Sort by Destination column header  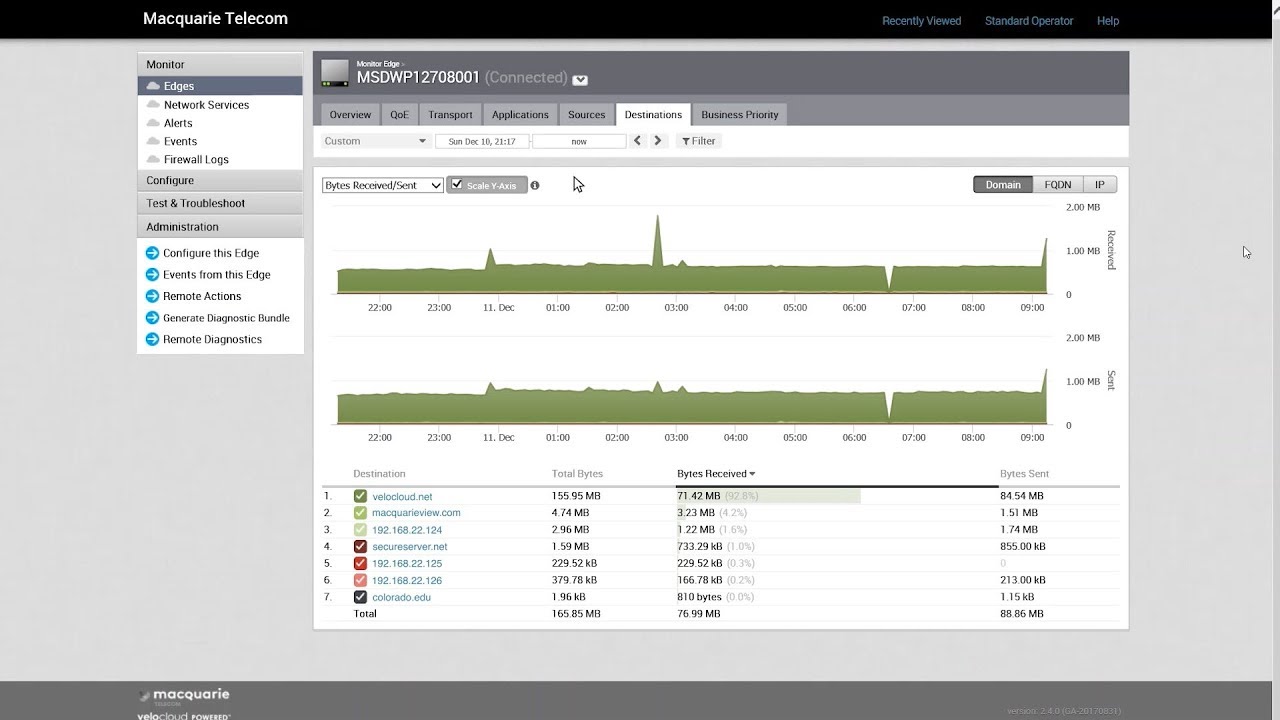click(379, 474)
